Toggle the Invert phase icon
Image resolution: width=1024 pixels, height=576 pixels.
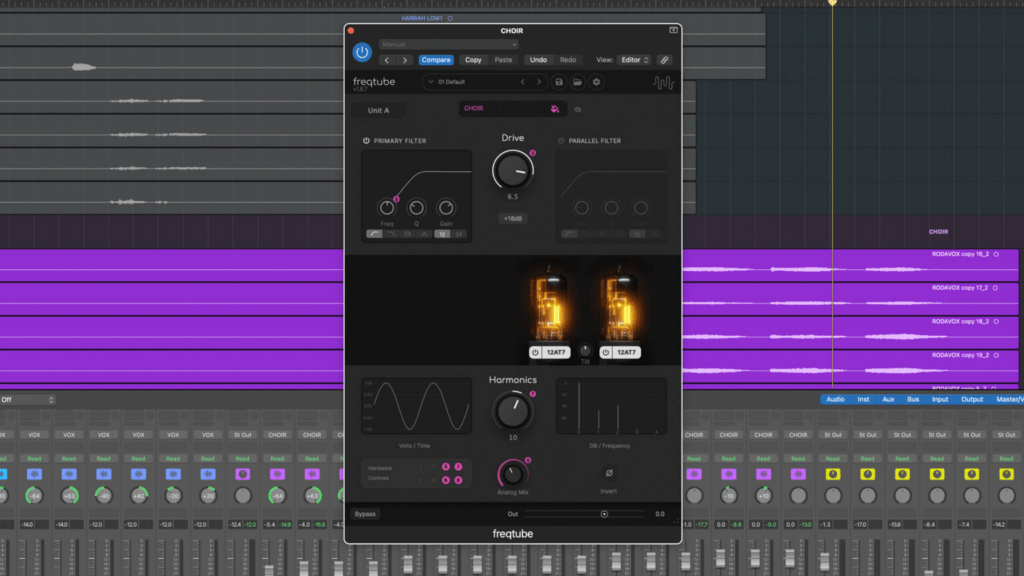609,473
